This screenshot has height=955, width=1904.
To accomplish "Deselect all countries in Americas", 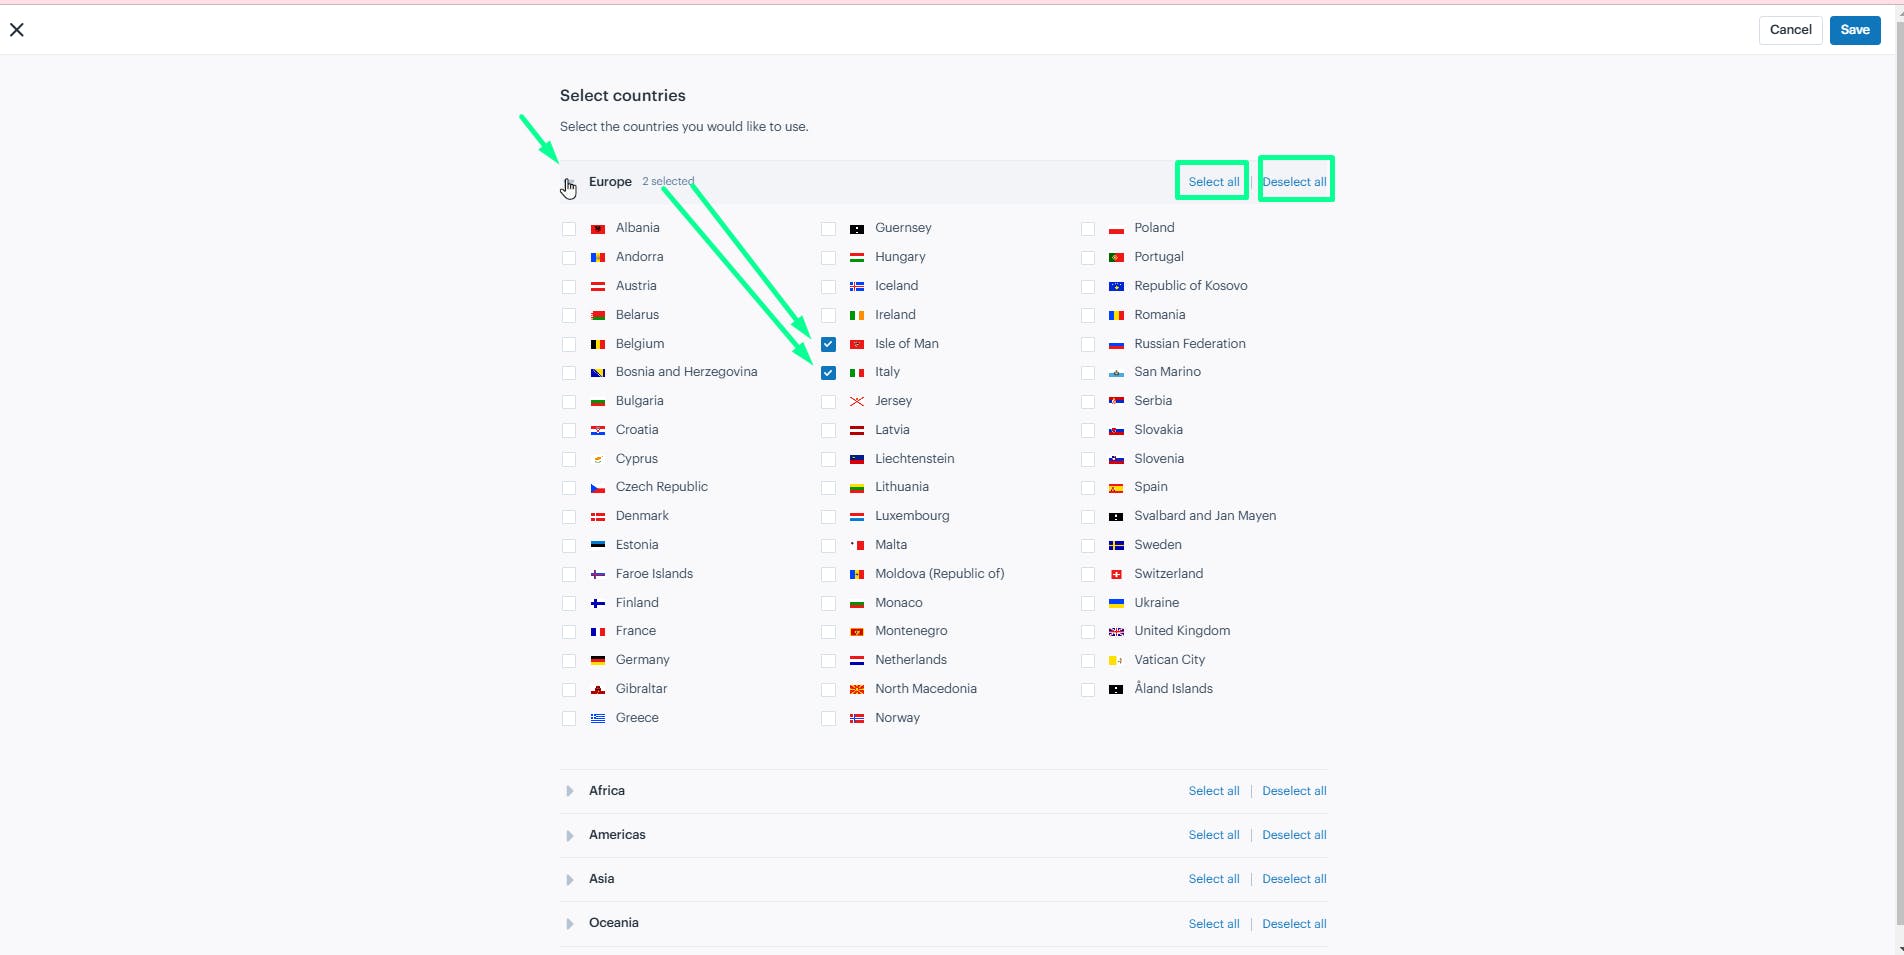I will [1294, 835].
